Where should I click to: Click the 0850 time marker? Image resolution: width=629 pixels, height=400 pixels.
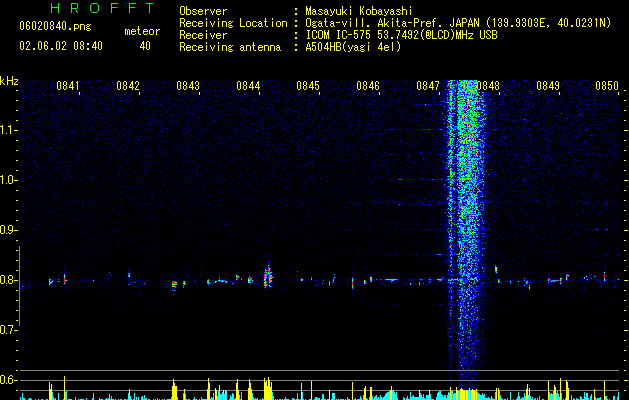pos(607,86)
